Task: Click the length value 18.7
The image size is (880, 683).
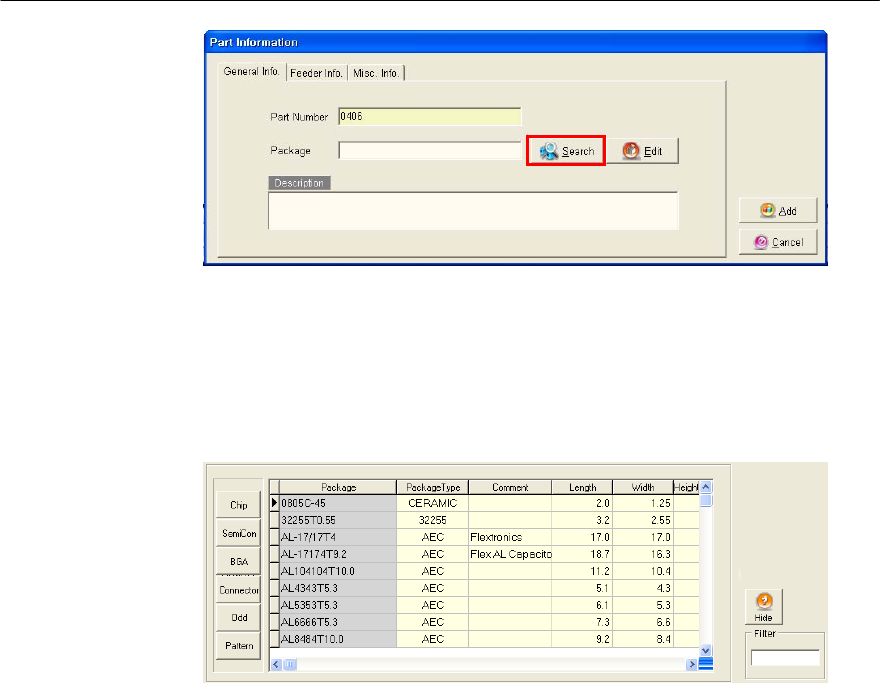Action: click(x=583, y=554)
